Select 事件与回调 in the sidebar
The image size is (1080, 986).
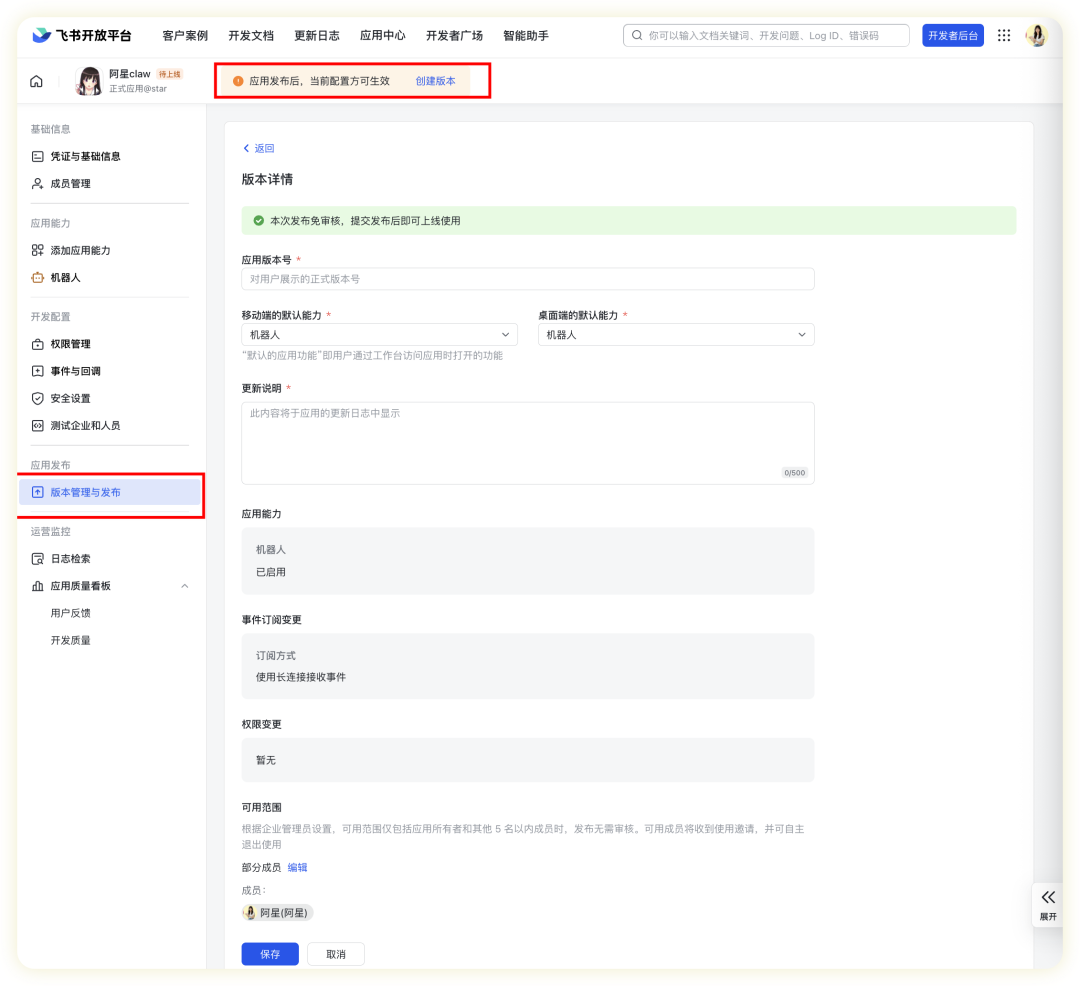75,371
